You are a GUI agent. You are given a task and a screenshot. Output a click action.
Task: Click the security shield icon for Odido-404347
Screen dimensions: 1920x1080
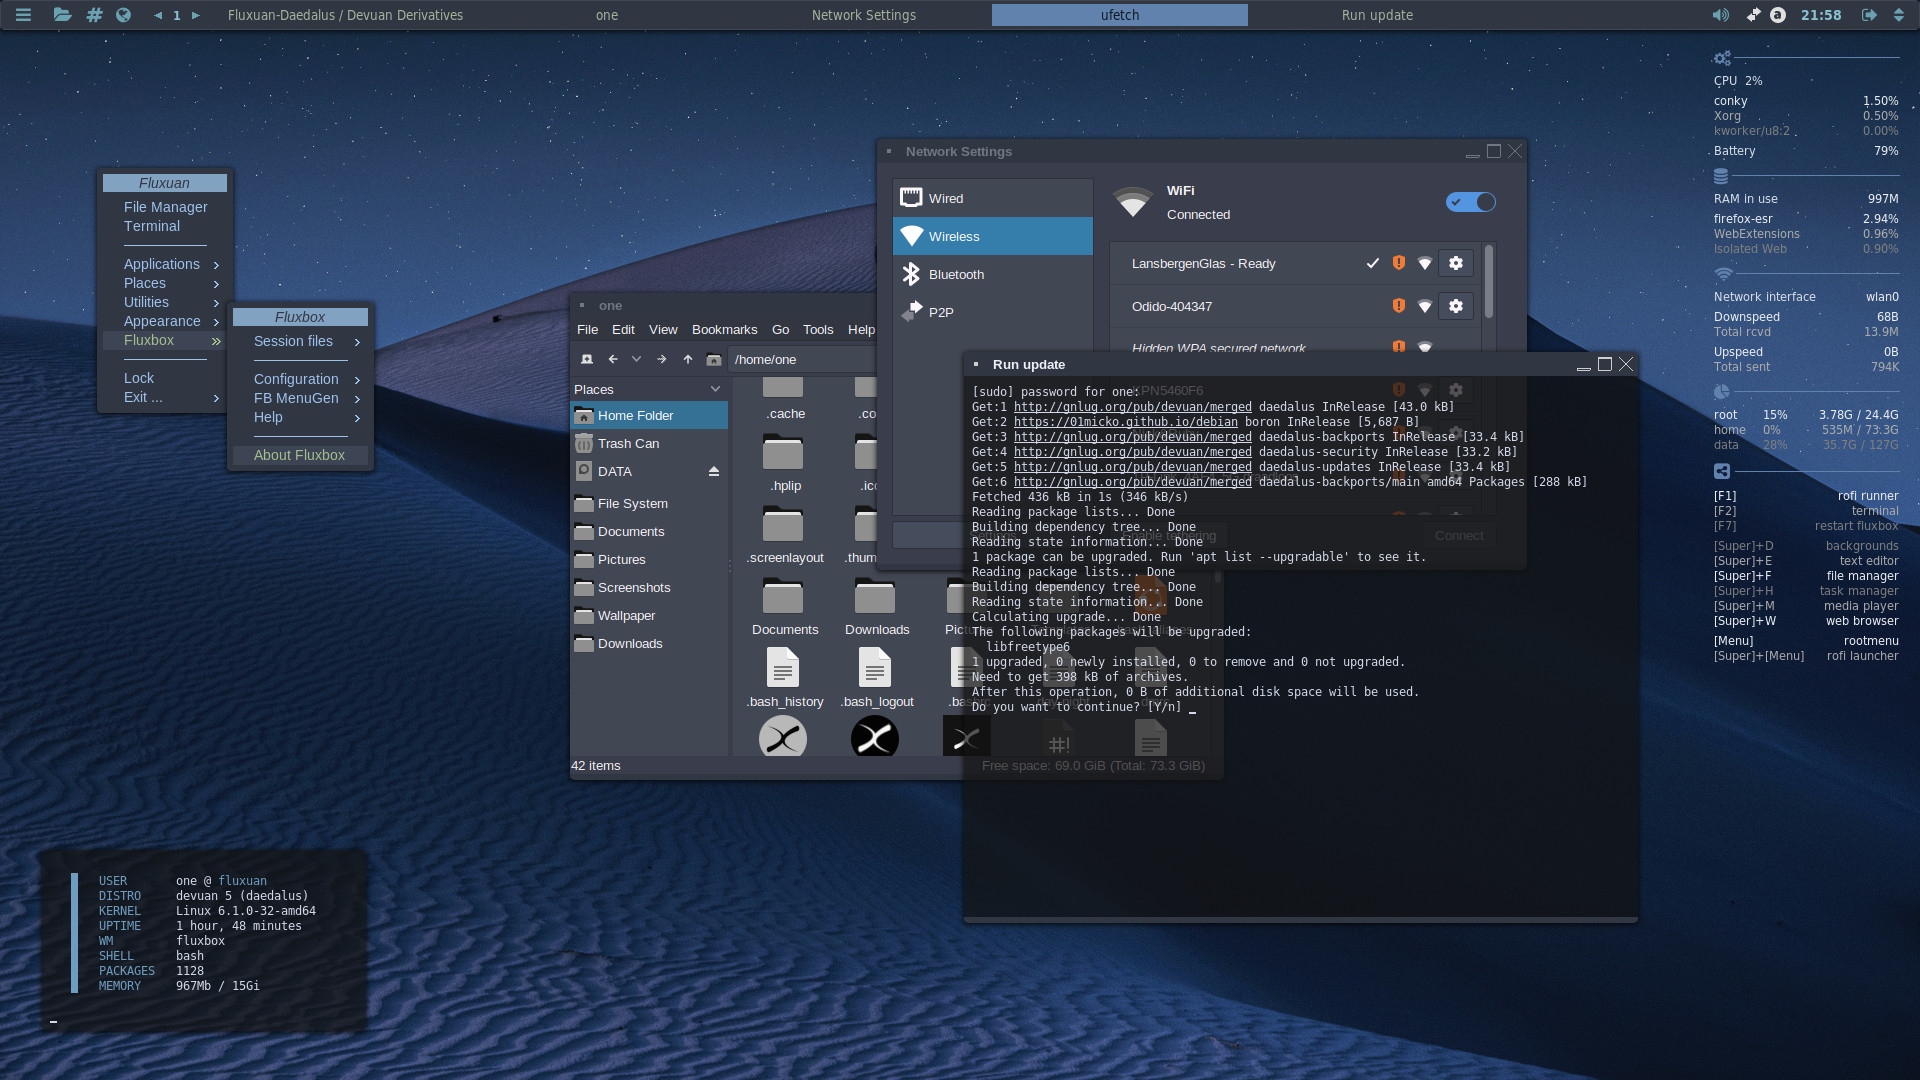click(x=1399, y=306)
